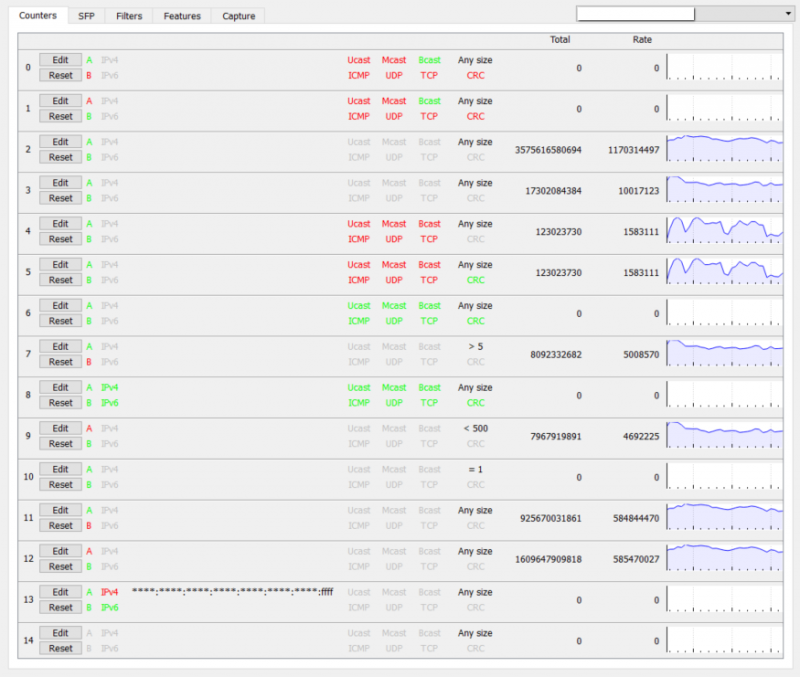This screenshot has width=800, height=677.
Task: Switch to the SFP tab
Action: point(85,16)
